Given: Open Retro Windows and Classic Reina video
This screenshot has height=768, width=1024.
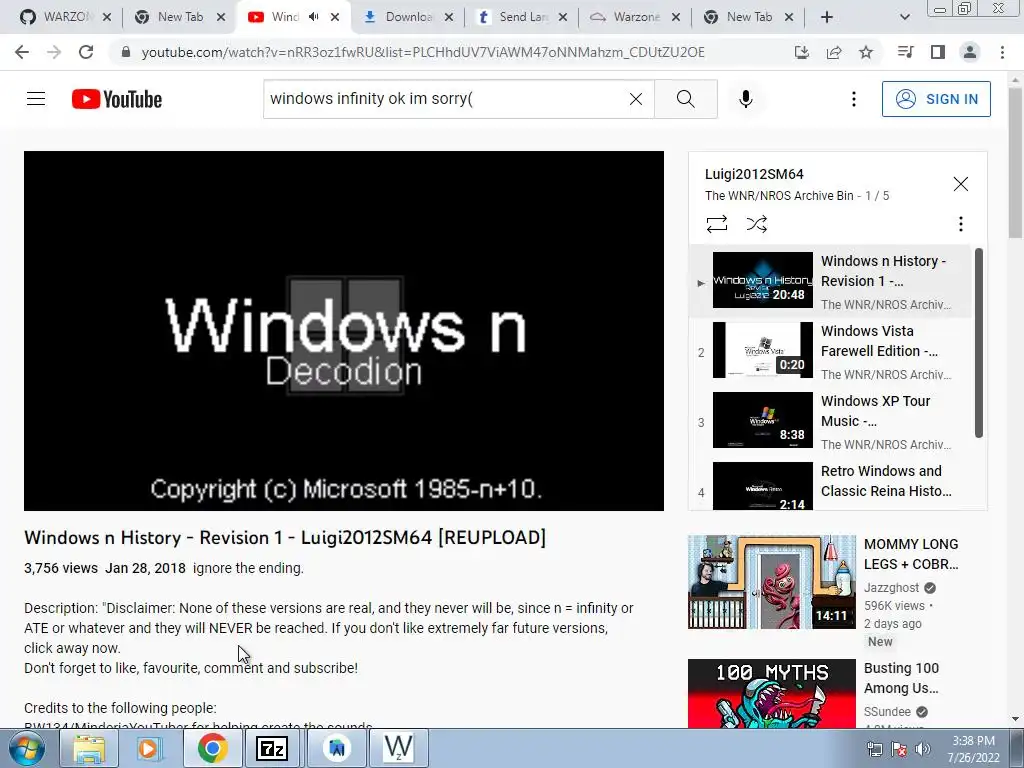Looking at the screenshot, I should click(830, 485).
